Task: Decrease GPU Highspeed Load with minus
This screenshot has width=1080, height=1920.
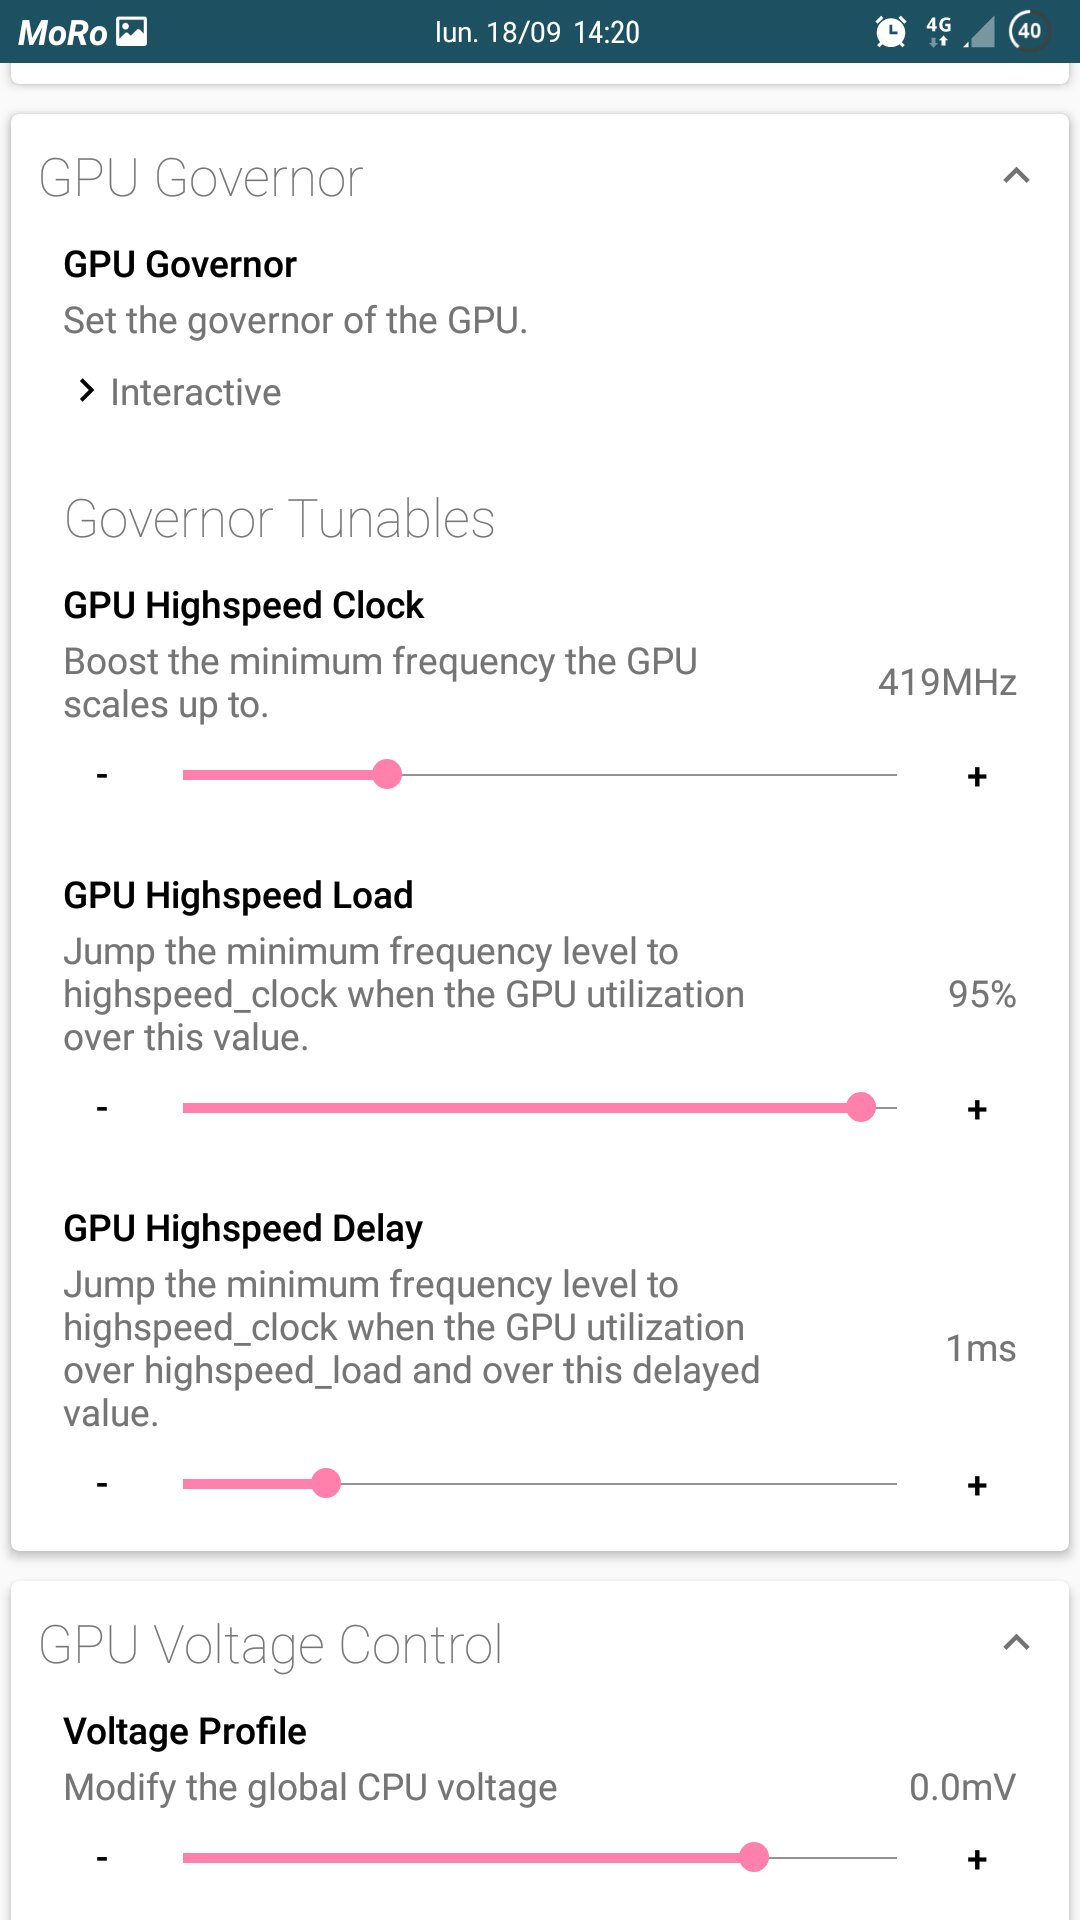Action: 102,1108
